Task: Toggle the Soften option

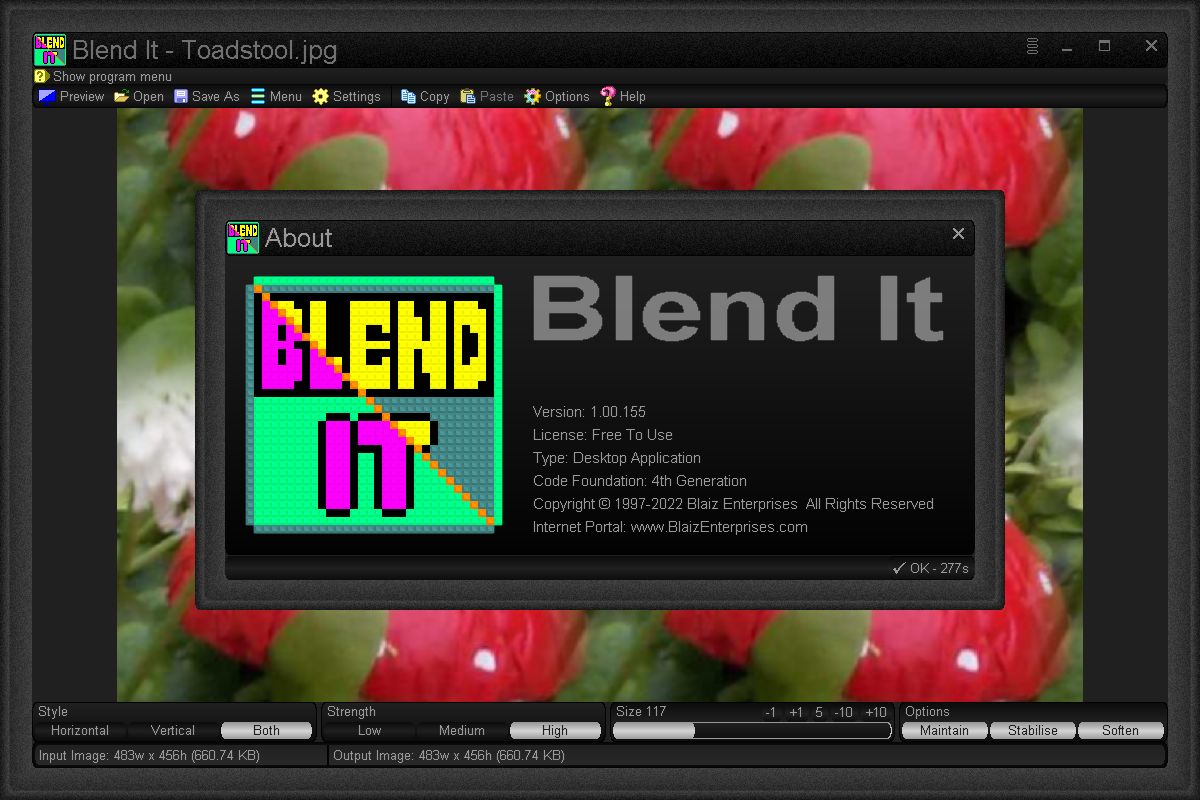Action: point(1120,730)
